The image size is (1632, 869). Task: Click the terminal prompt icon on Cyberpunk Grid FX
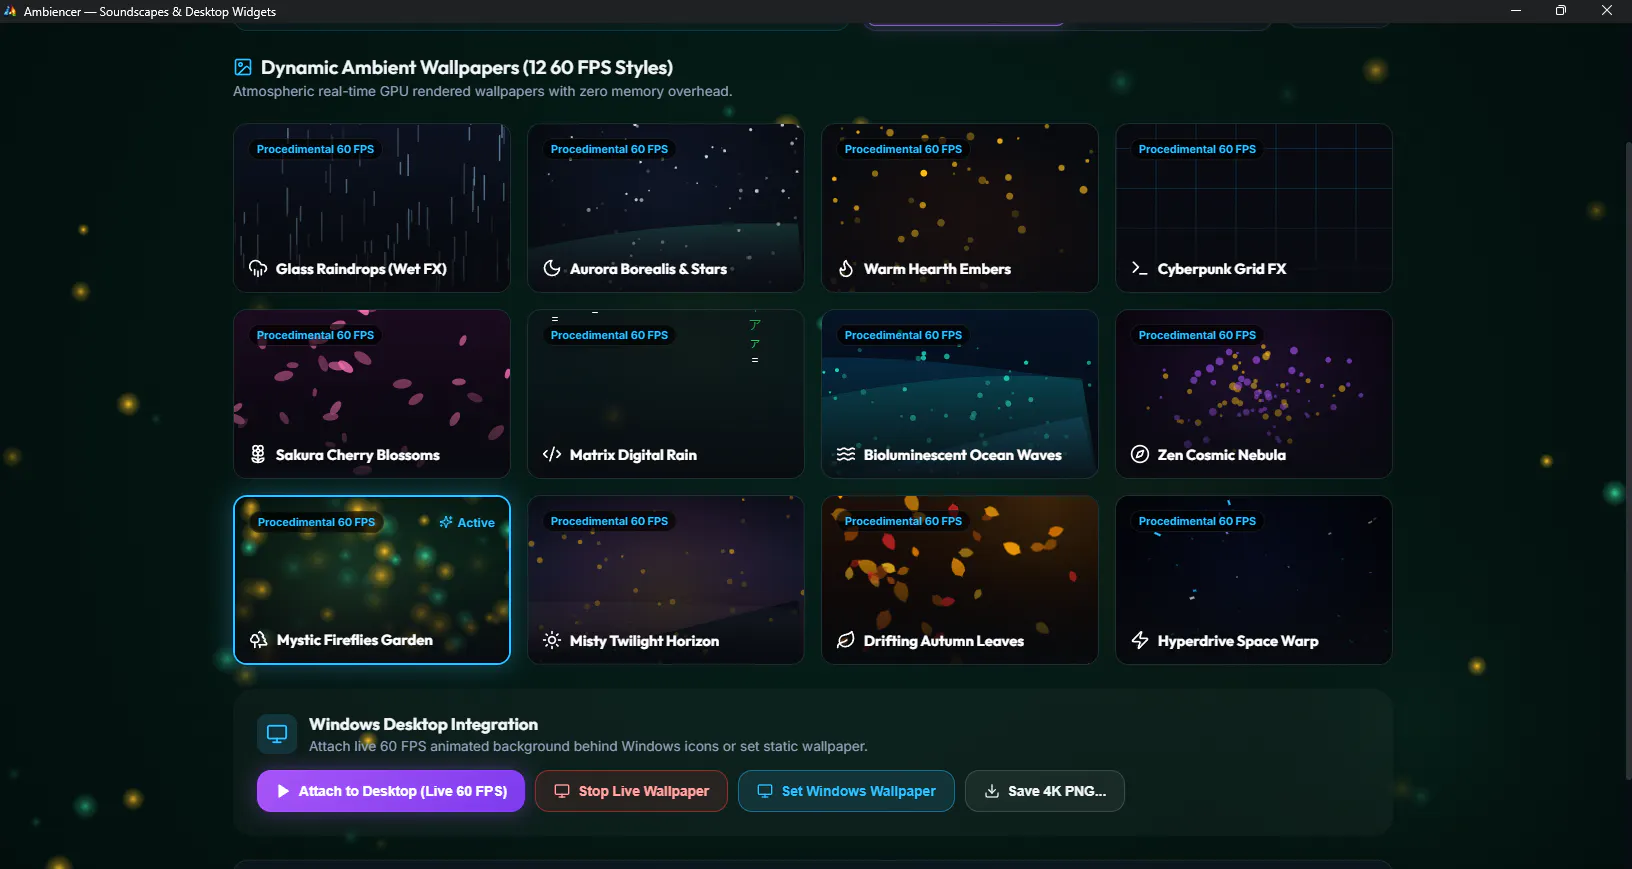tap(1140, 269)
